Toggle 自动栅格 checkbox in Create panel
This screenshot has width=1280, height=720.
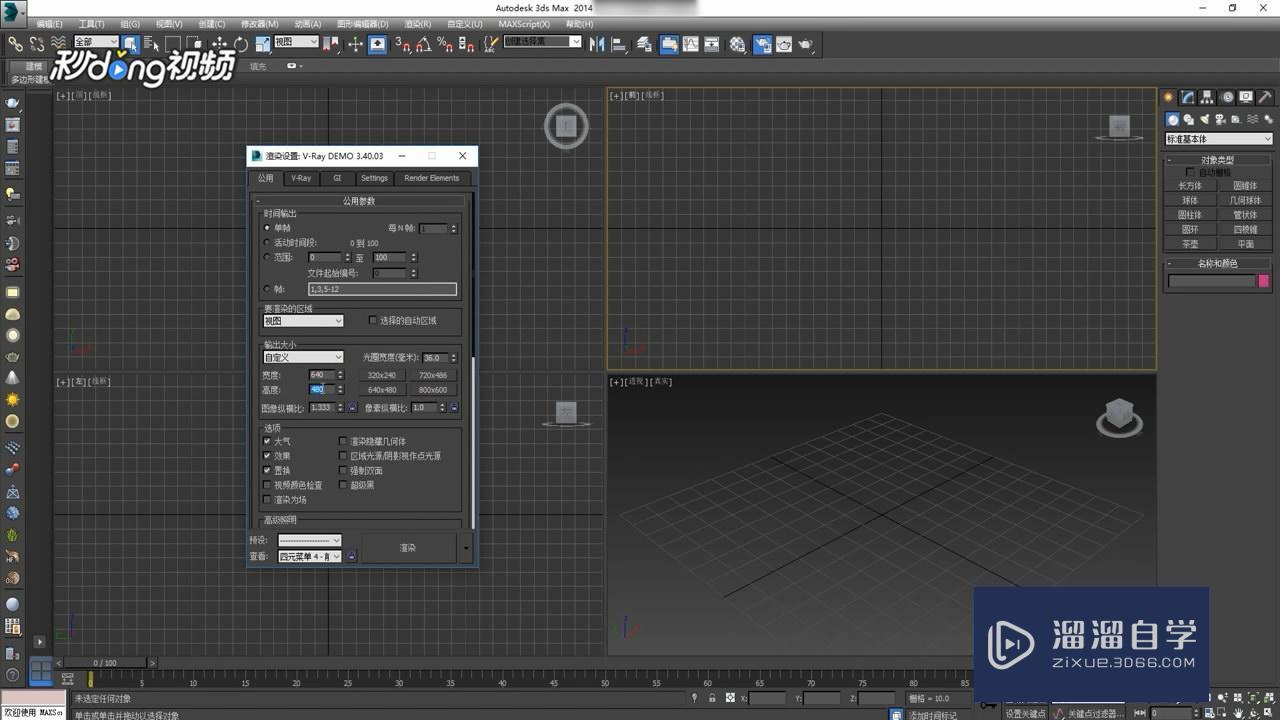click(1190, 172)
